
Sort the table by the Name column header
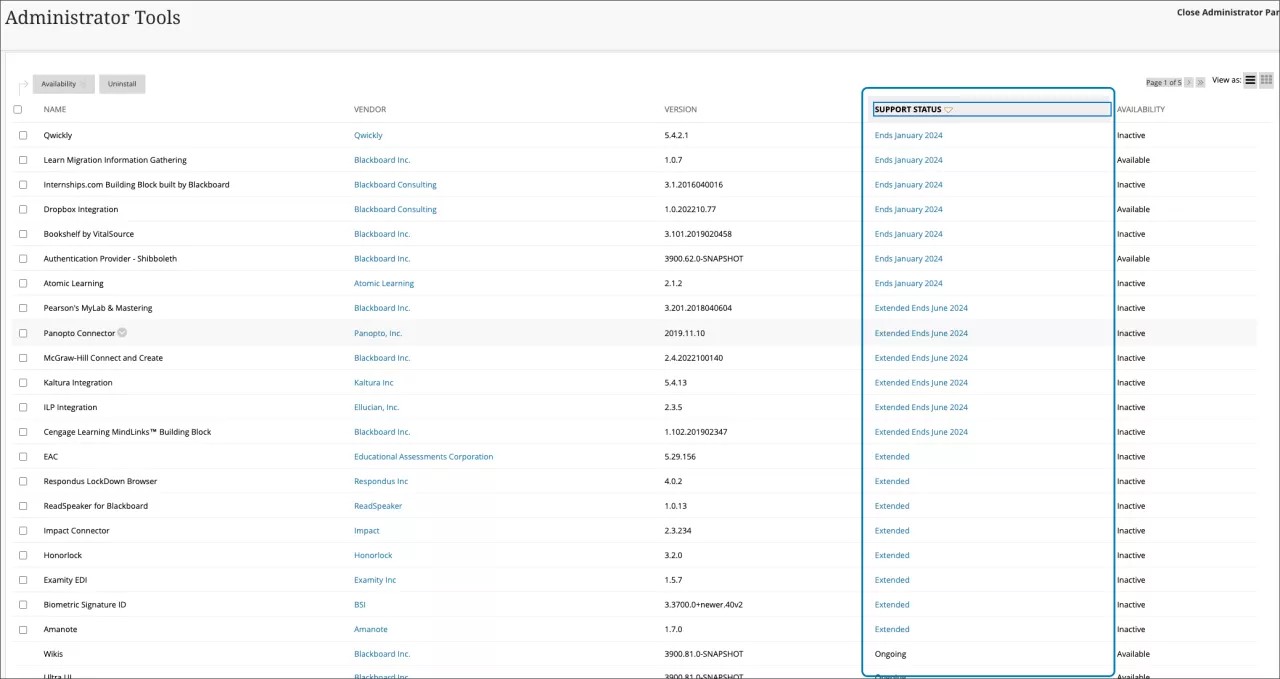click(54, 109)
